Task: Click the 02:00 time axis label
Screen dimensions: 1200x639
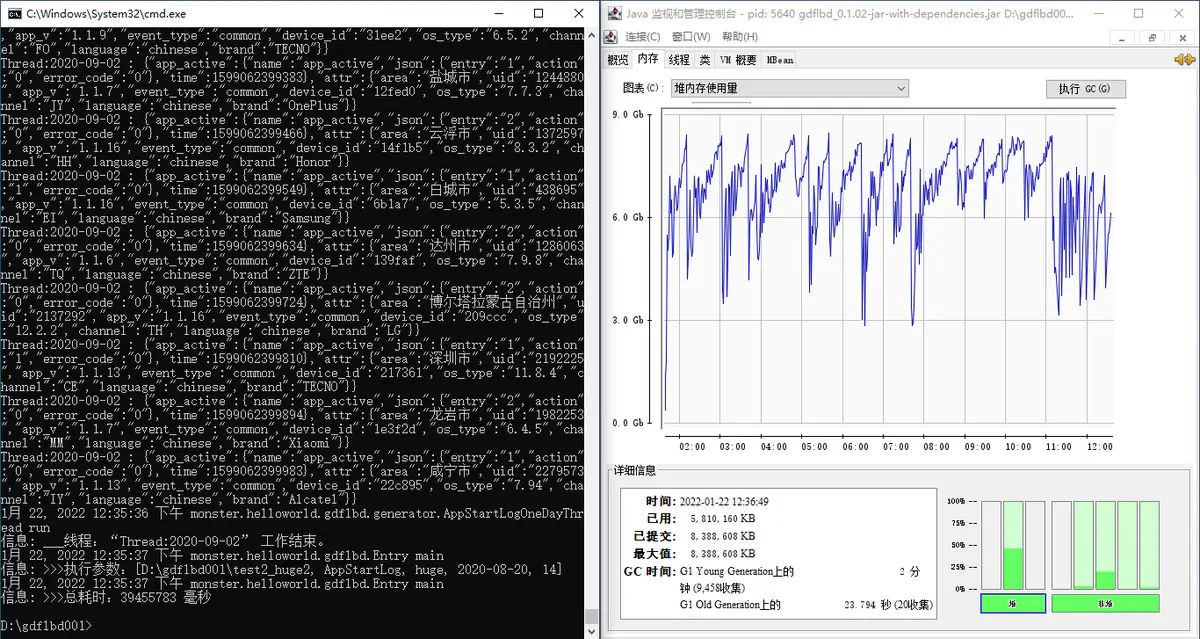Action: [x=692, y=446]
